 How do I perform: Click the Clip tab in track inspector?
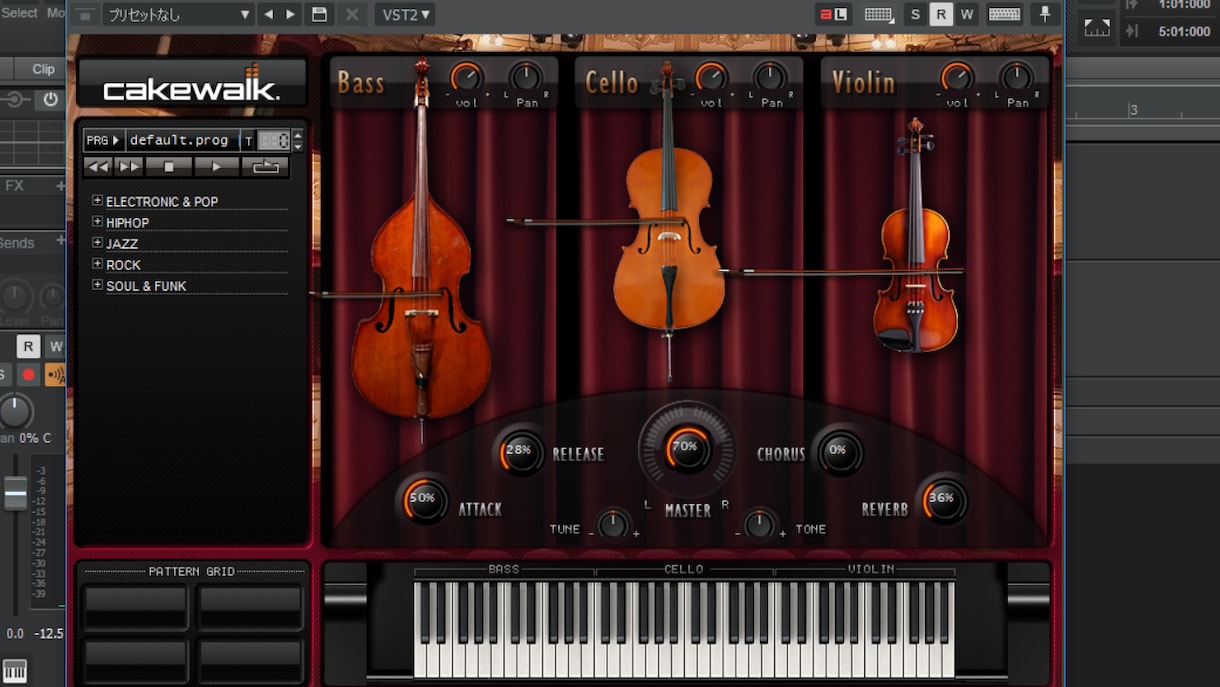pyautogui.click(x=43, y=69)
